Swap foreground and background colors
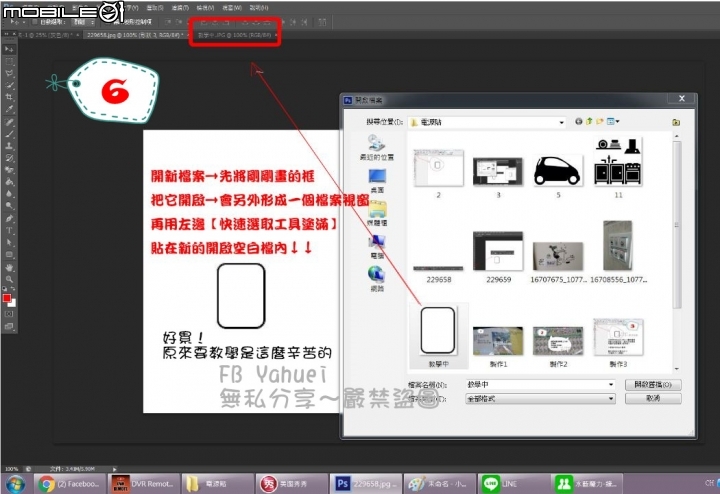The image size is (720, 494). click(13, 289)
